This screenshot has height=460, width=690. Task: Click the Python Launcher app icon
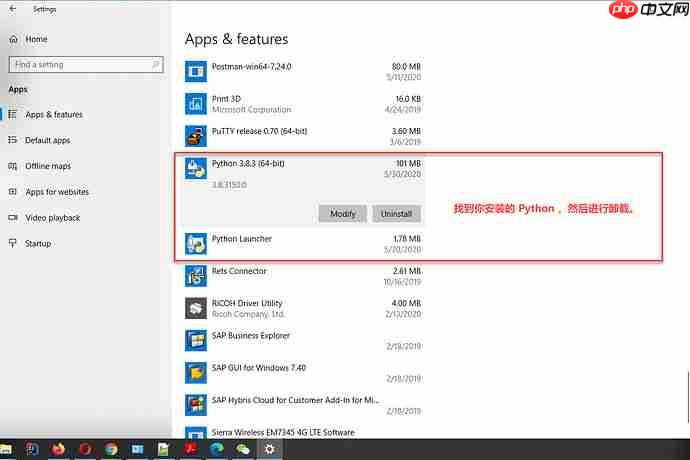coord(196,243)
